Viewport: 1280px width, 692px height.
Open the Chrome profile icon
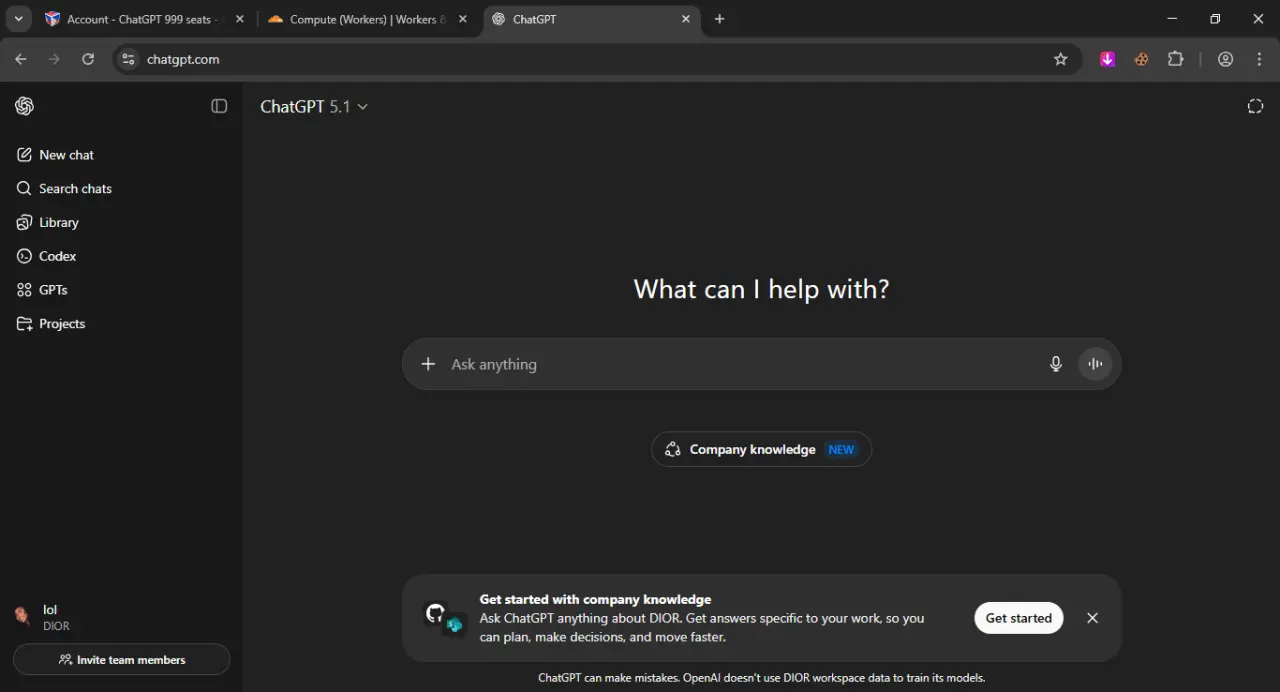pos(1225,59)
